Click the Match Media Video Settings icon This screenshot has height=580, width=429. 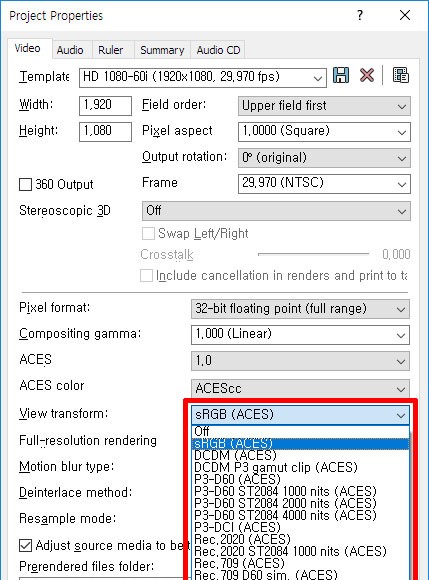(401, 75)
